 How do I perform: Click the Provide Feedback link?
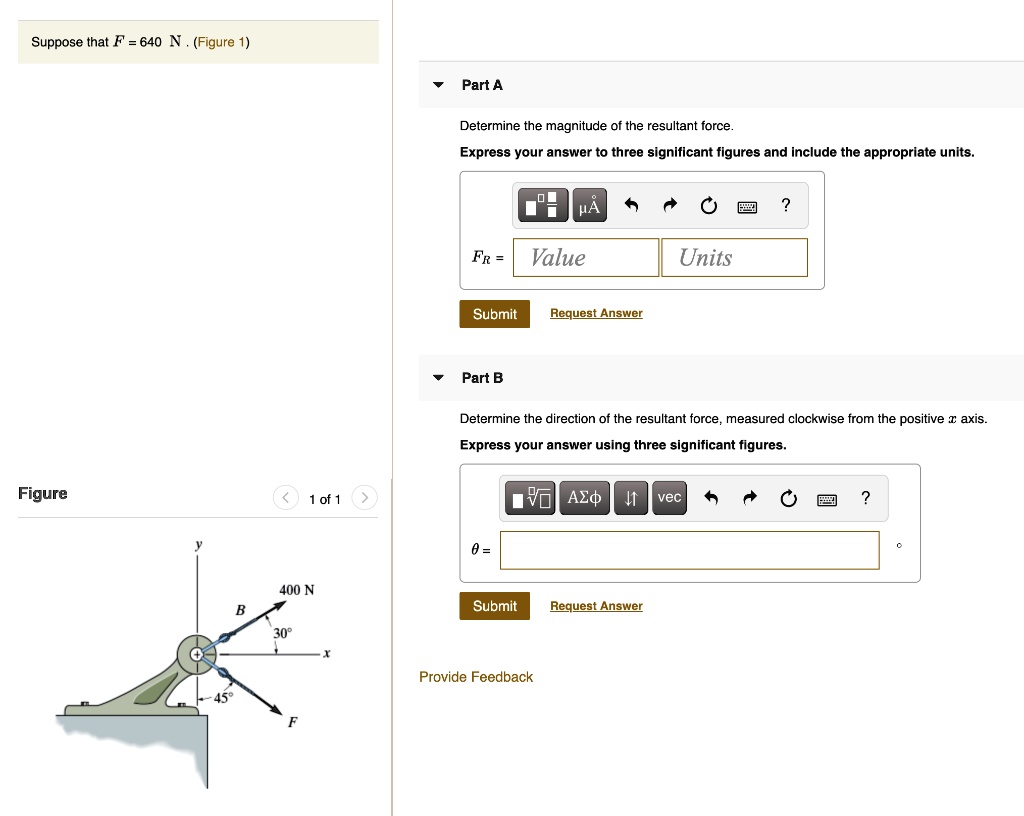coord(475,677)
